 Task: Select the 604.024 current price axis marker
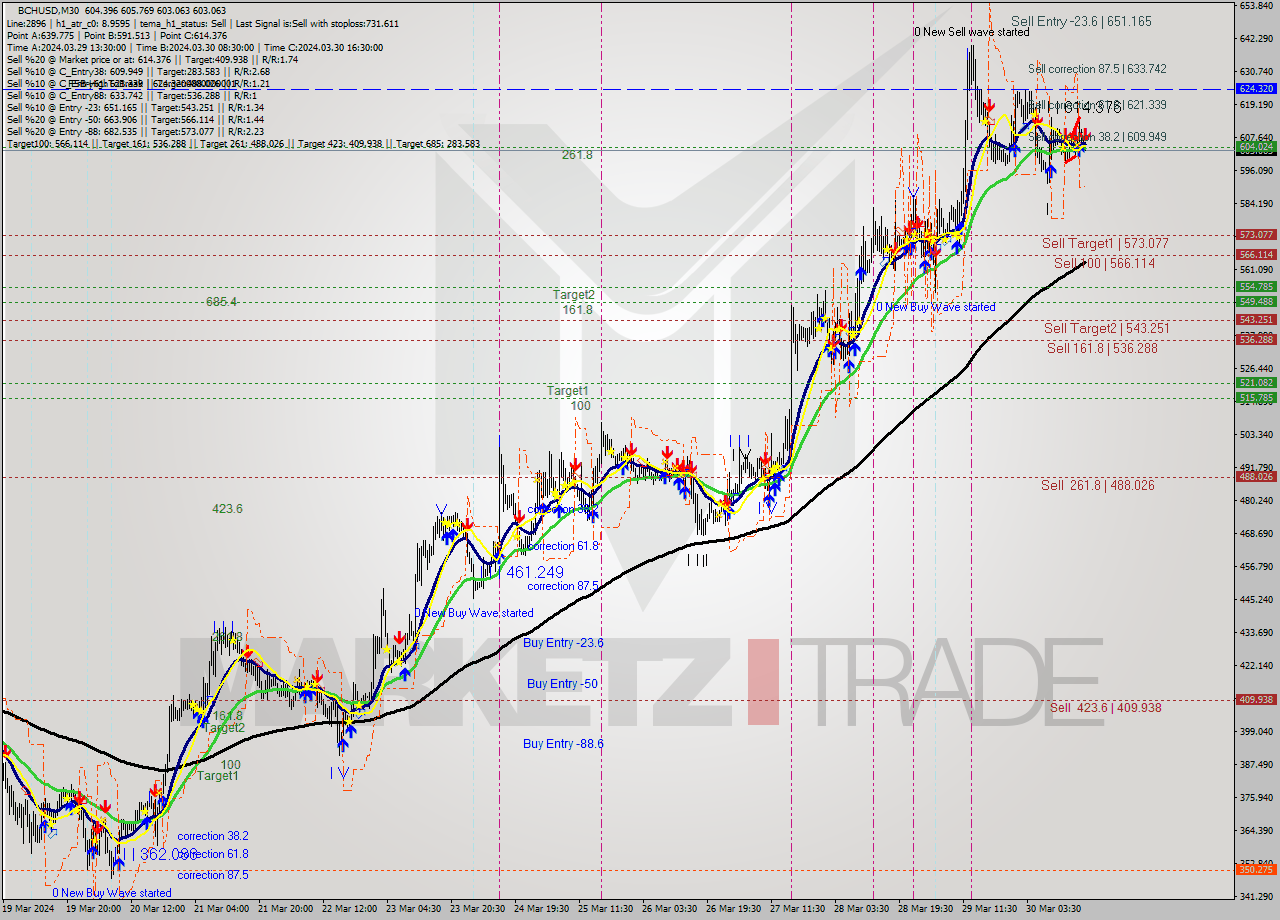[1256, 146]
